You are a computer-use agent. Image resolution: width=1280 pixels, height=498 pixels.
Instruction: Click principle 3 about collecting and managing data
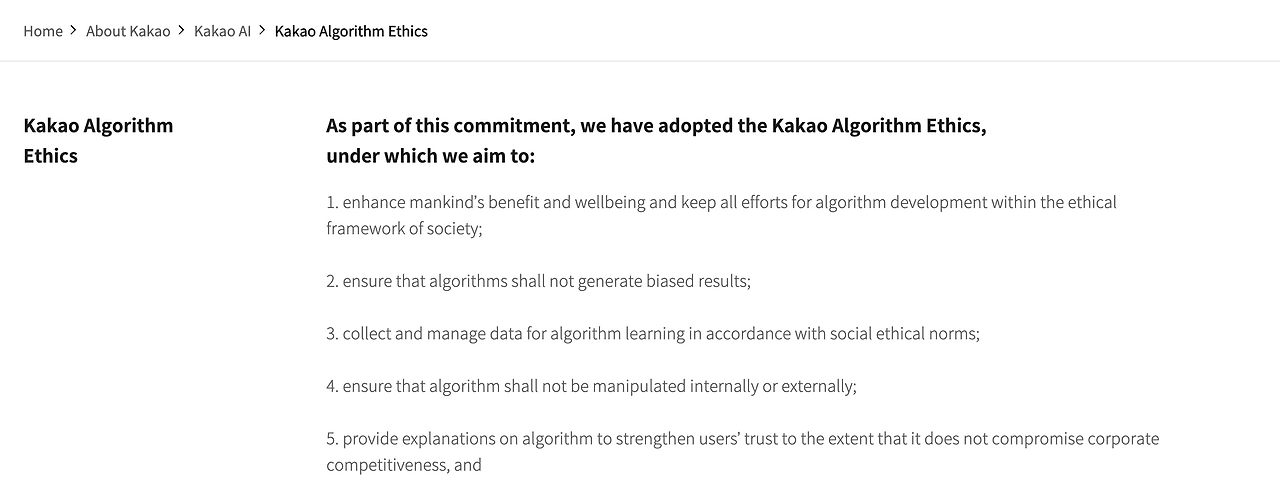tap(652, 333)
